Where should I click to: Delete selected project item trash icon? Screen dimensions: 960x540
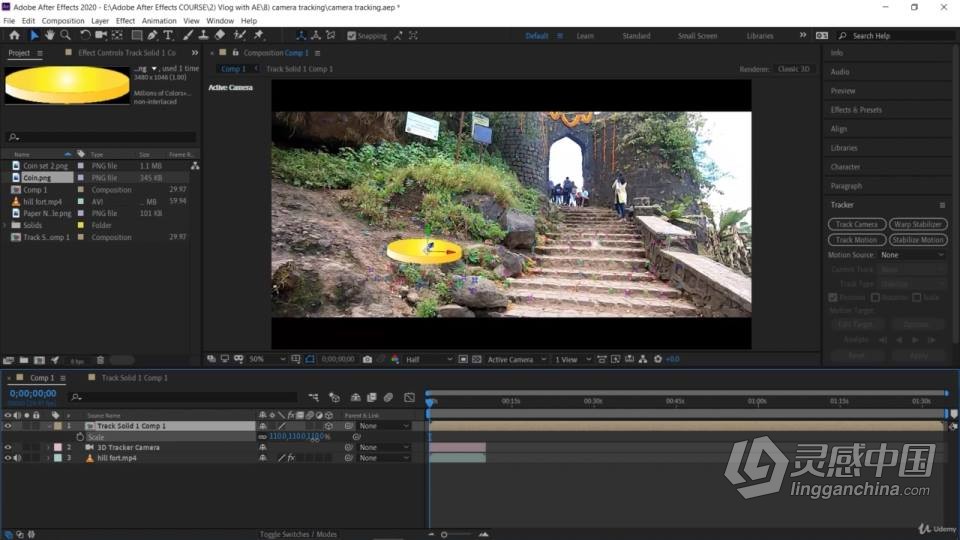coord(100,361)
